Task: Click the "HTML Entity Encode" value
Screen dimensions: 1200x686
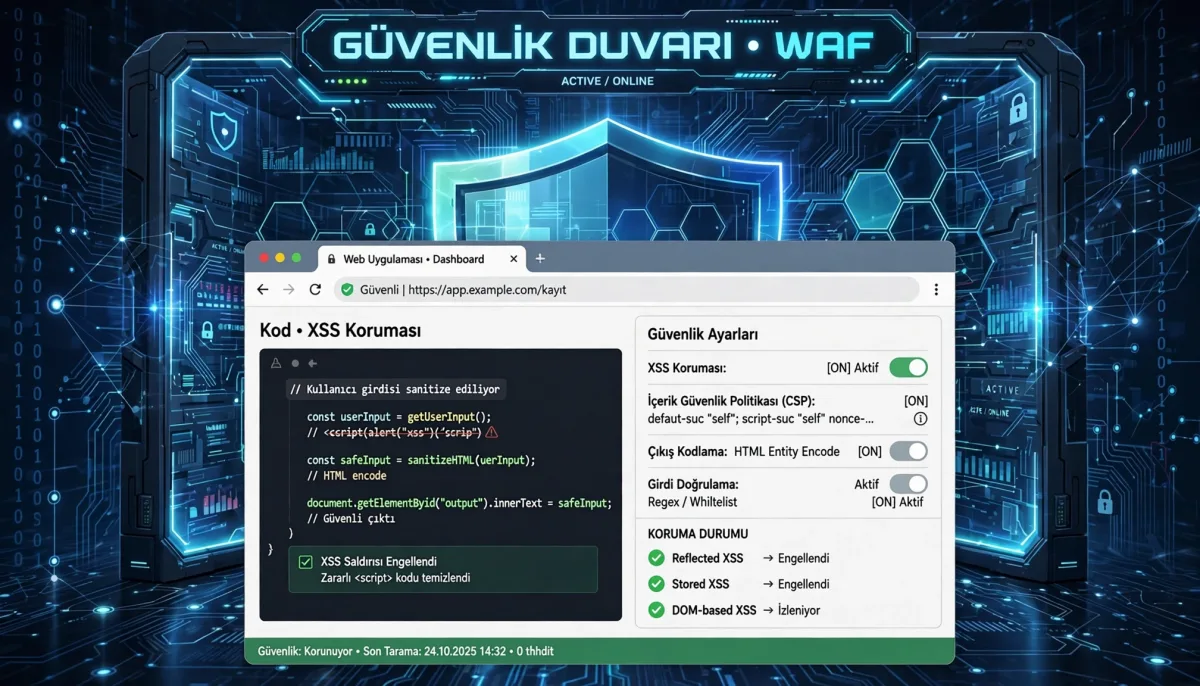Action: pos(787,452)
